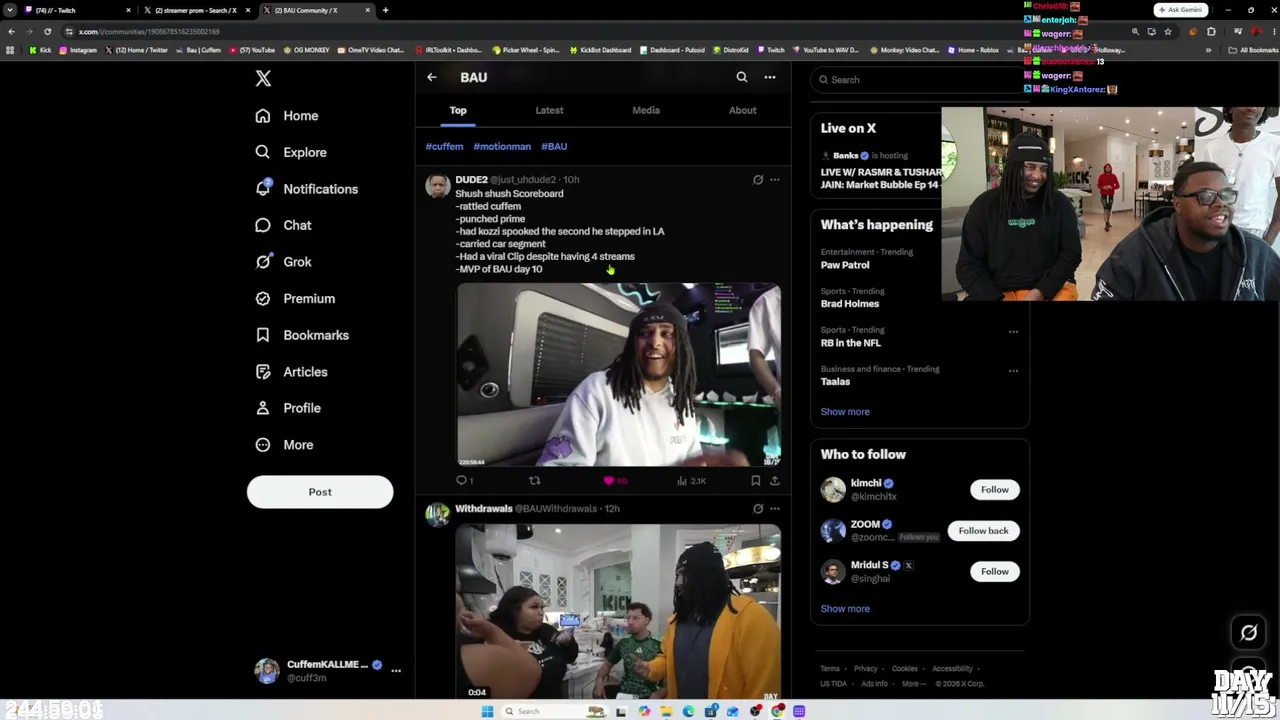Screen dimensions: 1280x720
Task: Open Bookmarks in the sidebar
Action: tap(302, 335)
